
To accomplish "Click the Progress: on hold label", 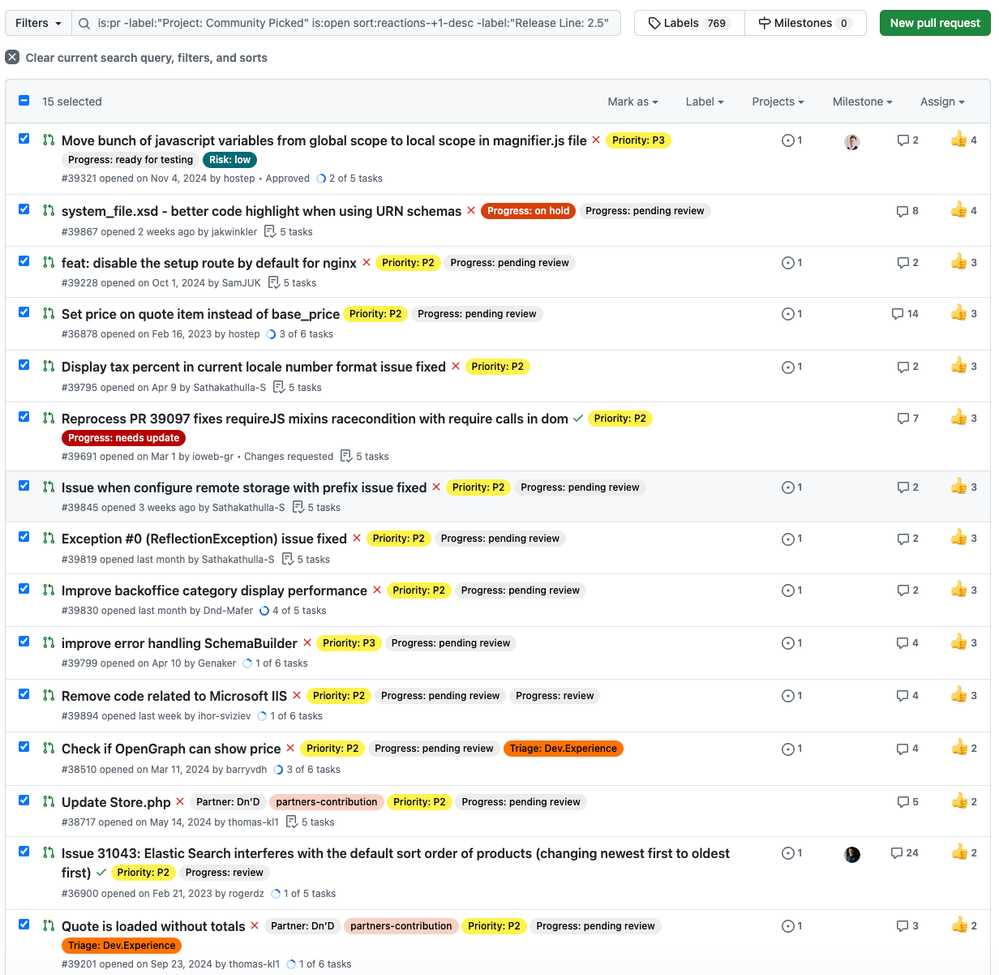I will [x=528, y=211].
